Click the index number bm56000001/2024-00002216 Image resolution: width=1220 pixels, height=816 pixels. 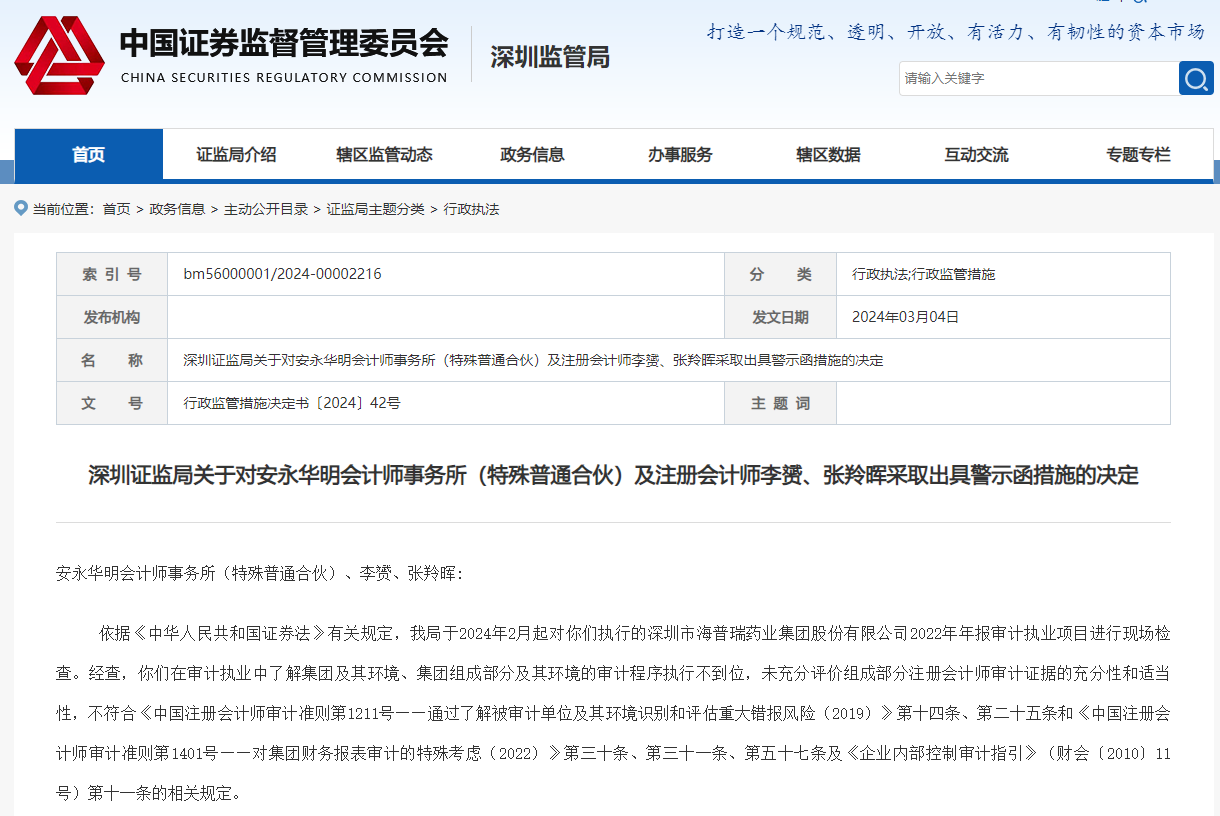pos(282,274)
